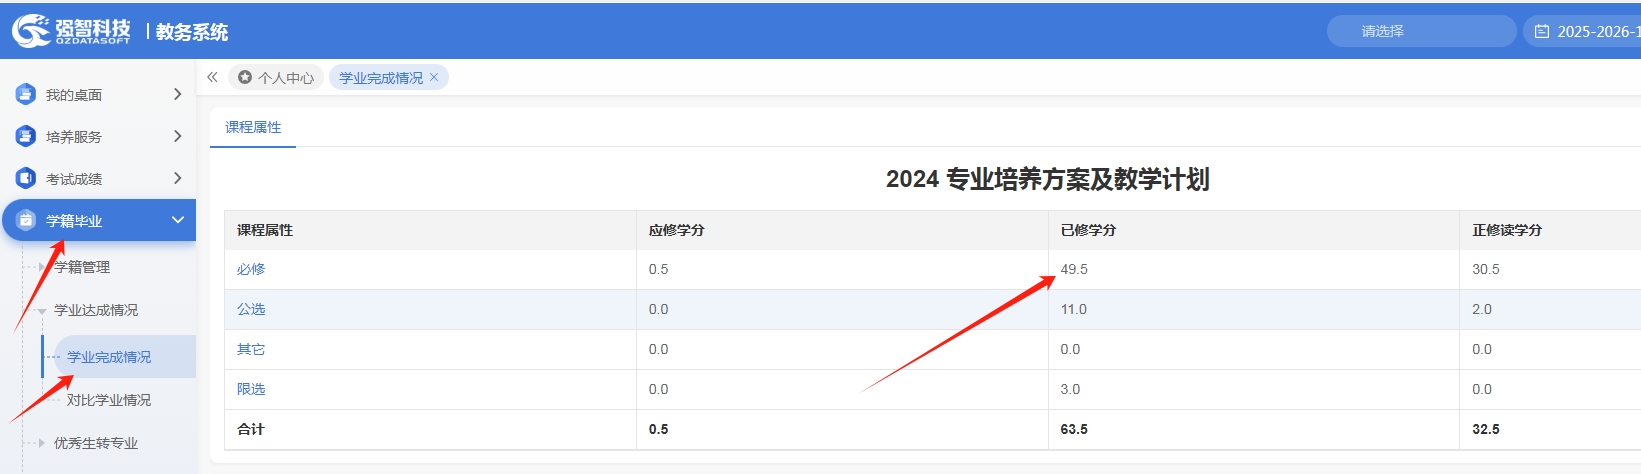
Task: Expand 优秀生转专业 tree node
Action: (41, 443)
